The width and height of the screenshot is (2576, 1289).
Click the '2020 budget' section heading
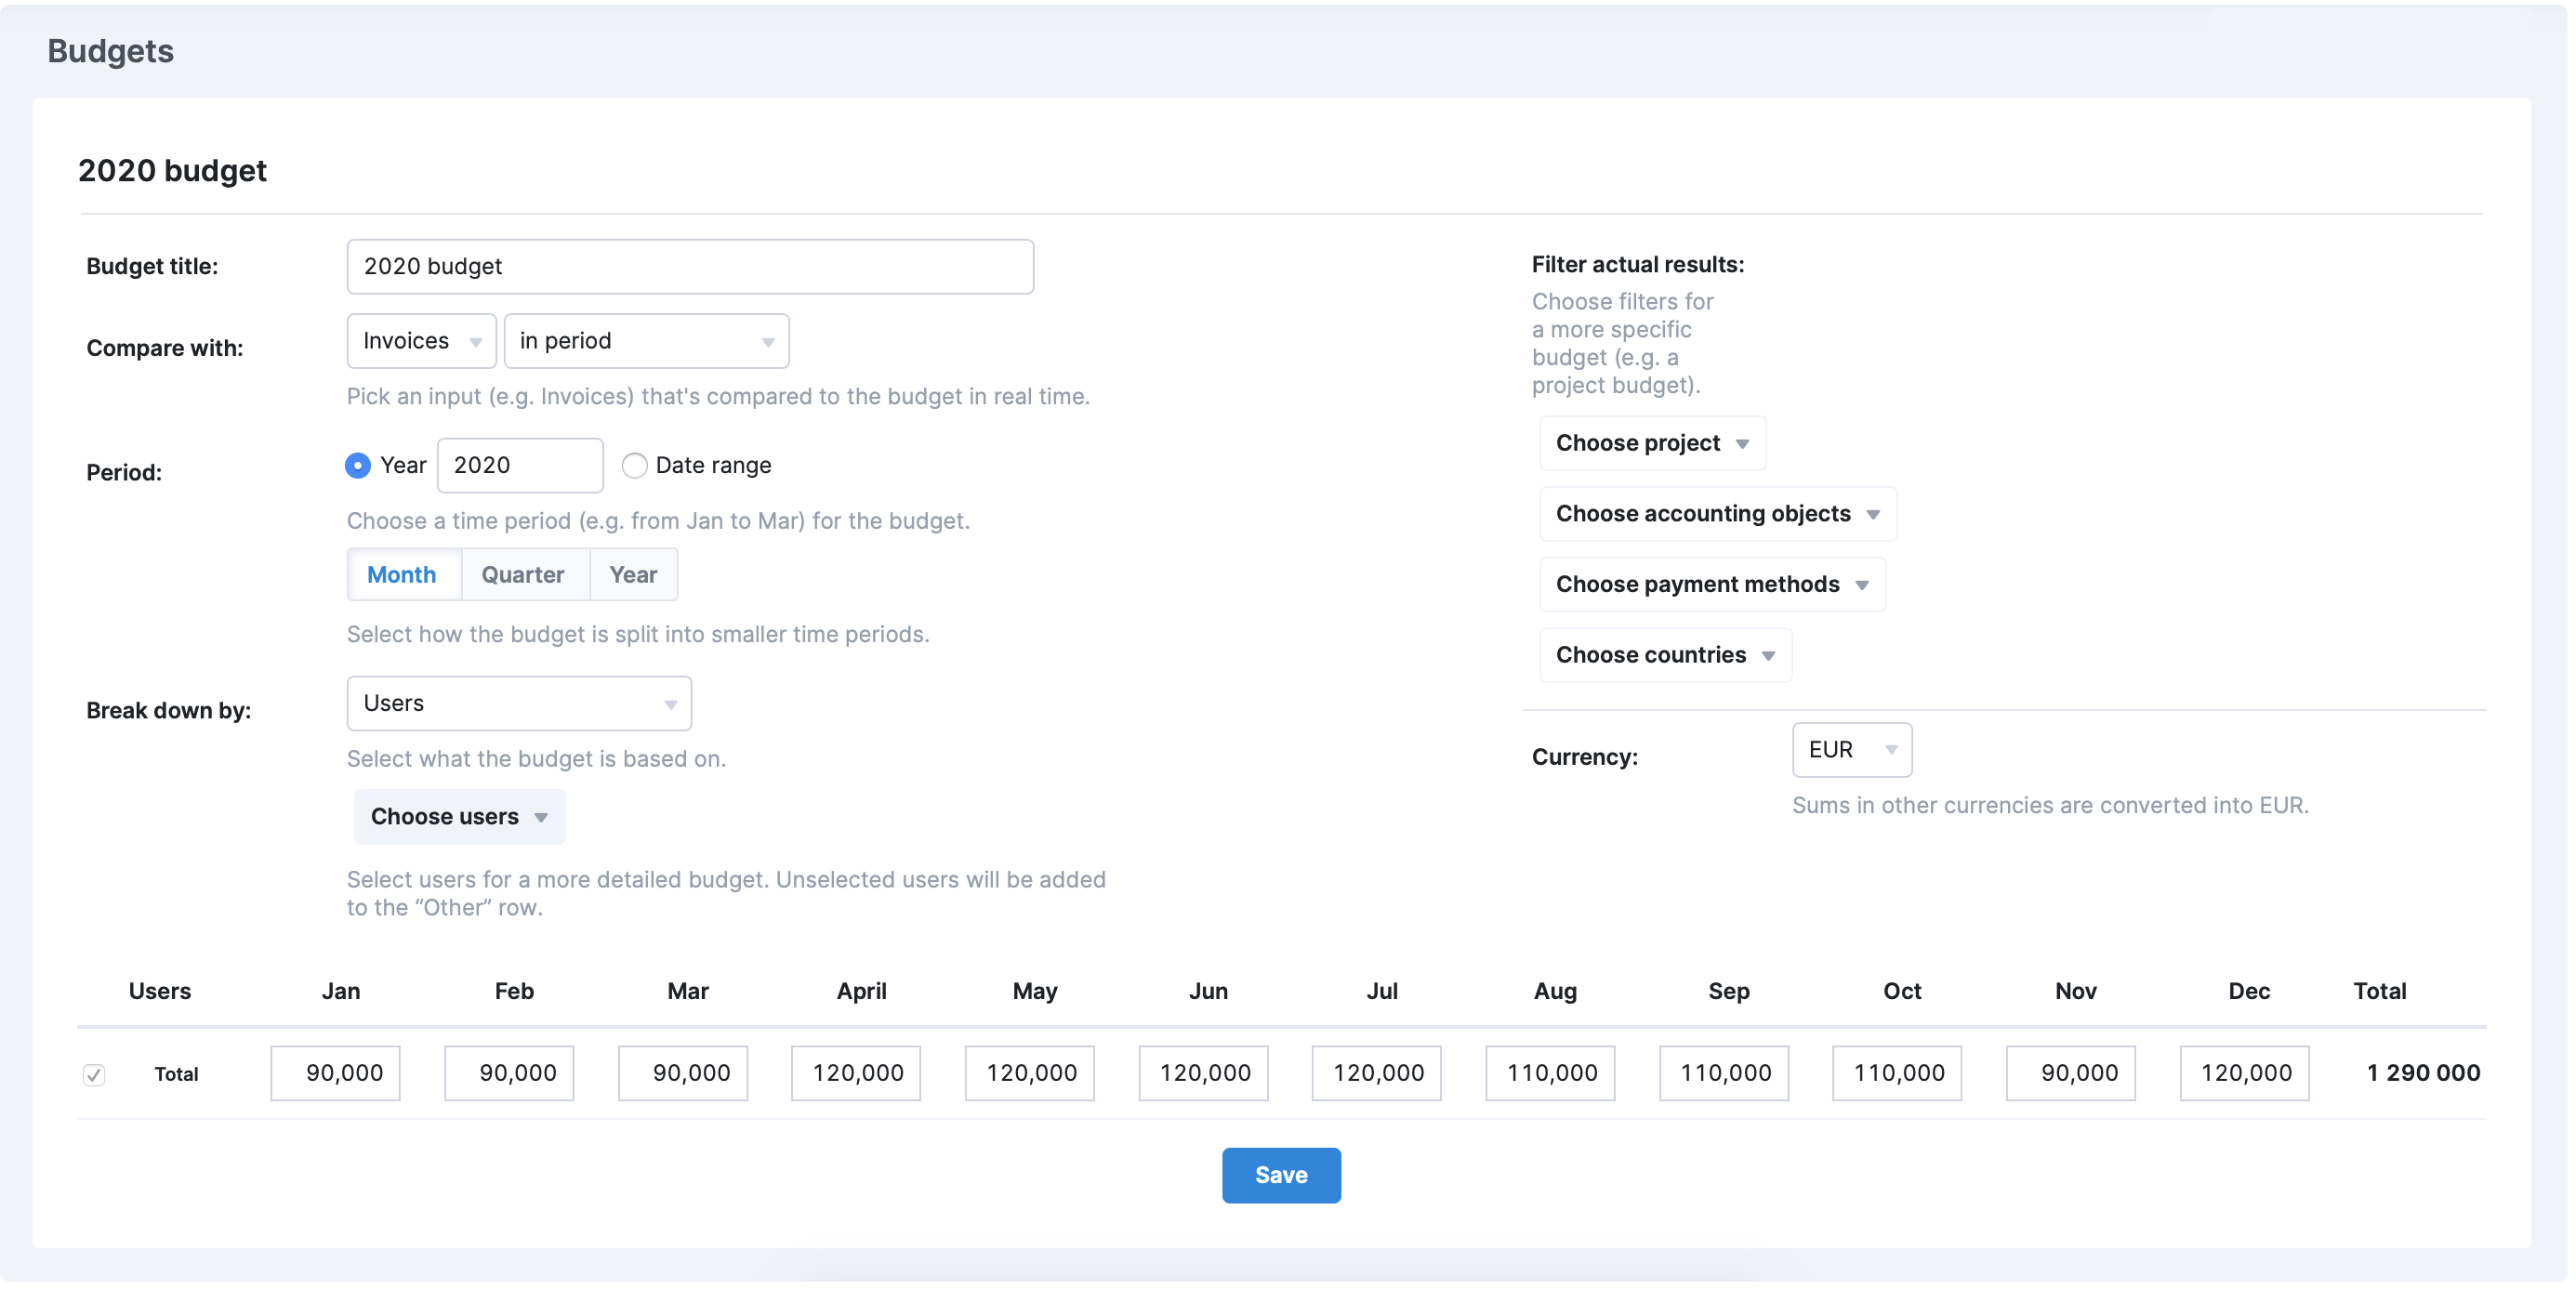click(x=172, y=171)
